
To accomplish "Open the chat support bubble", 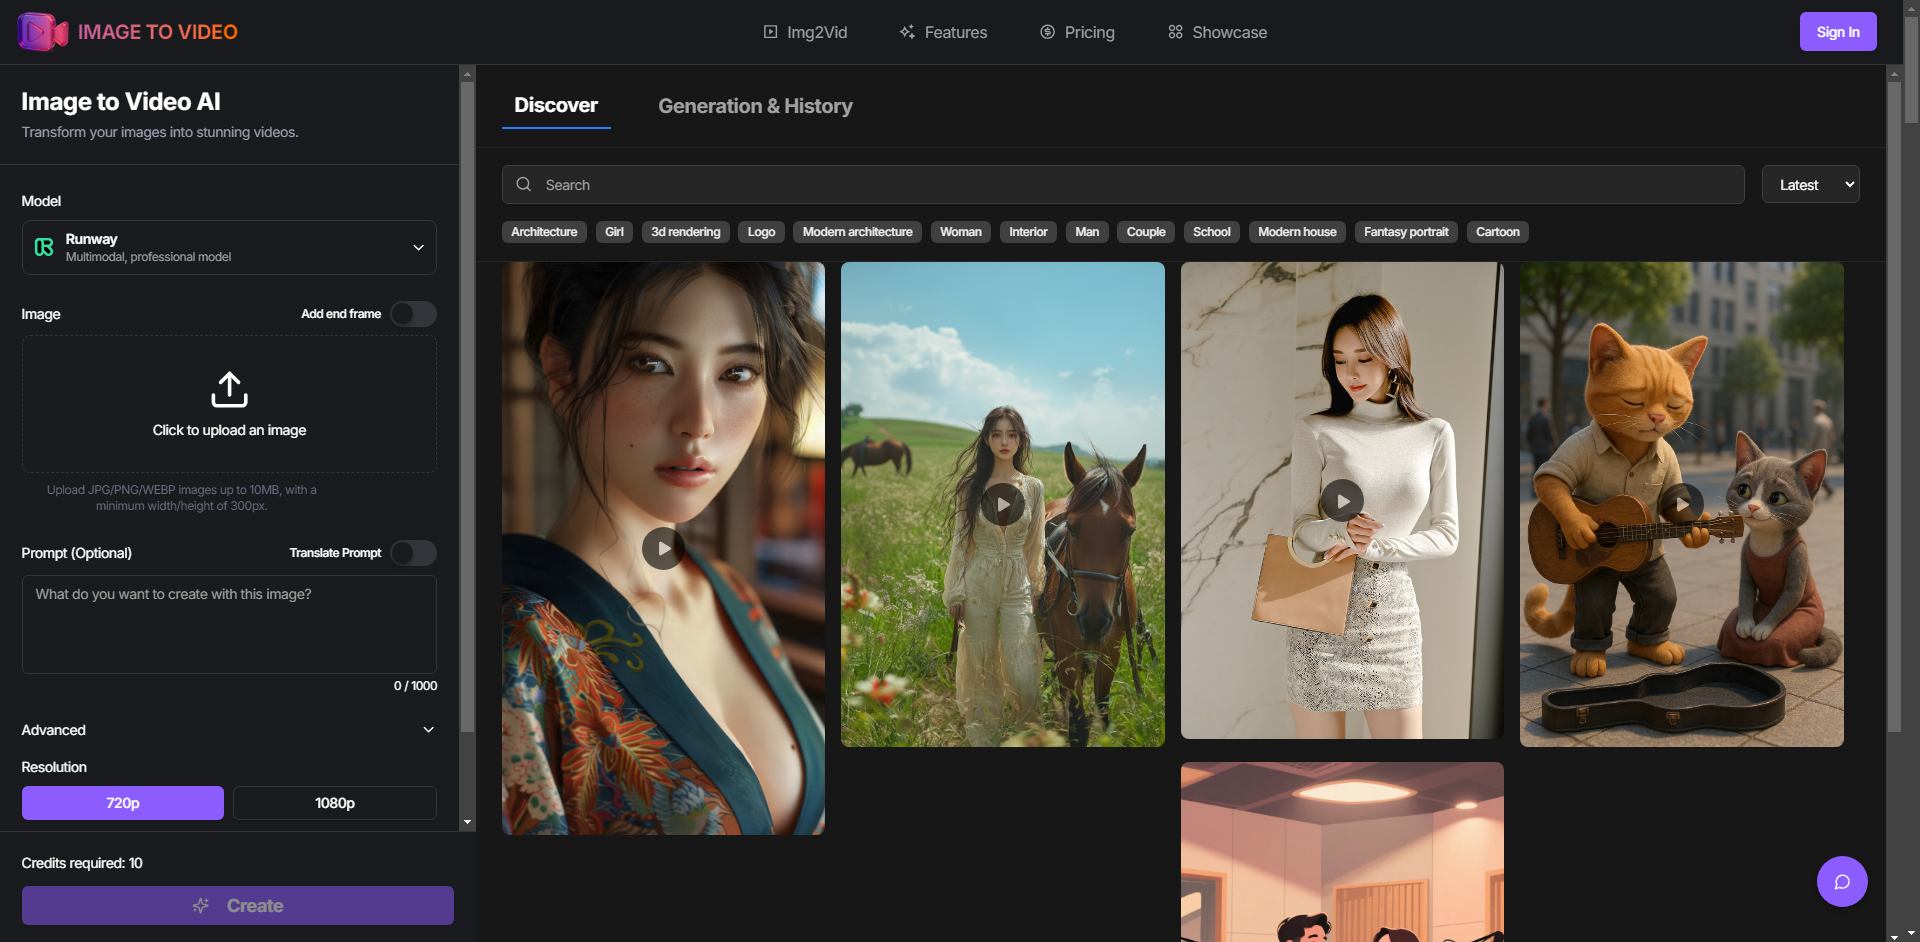I will click(1841, 881).
